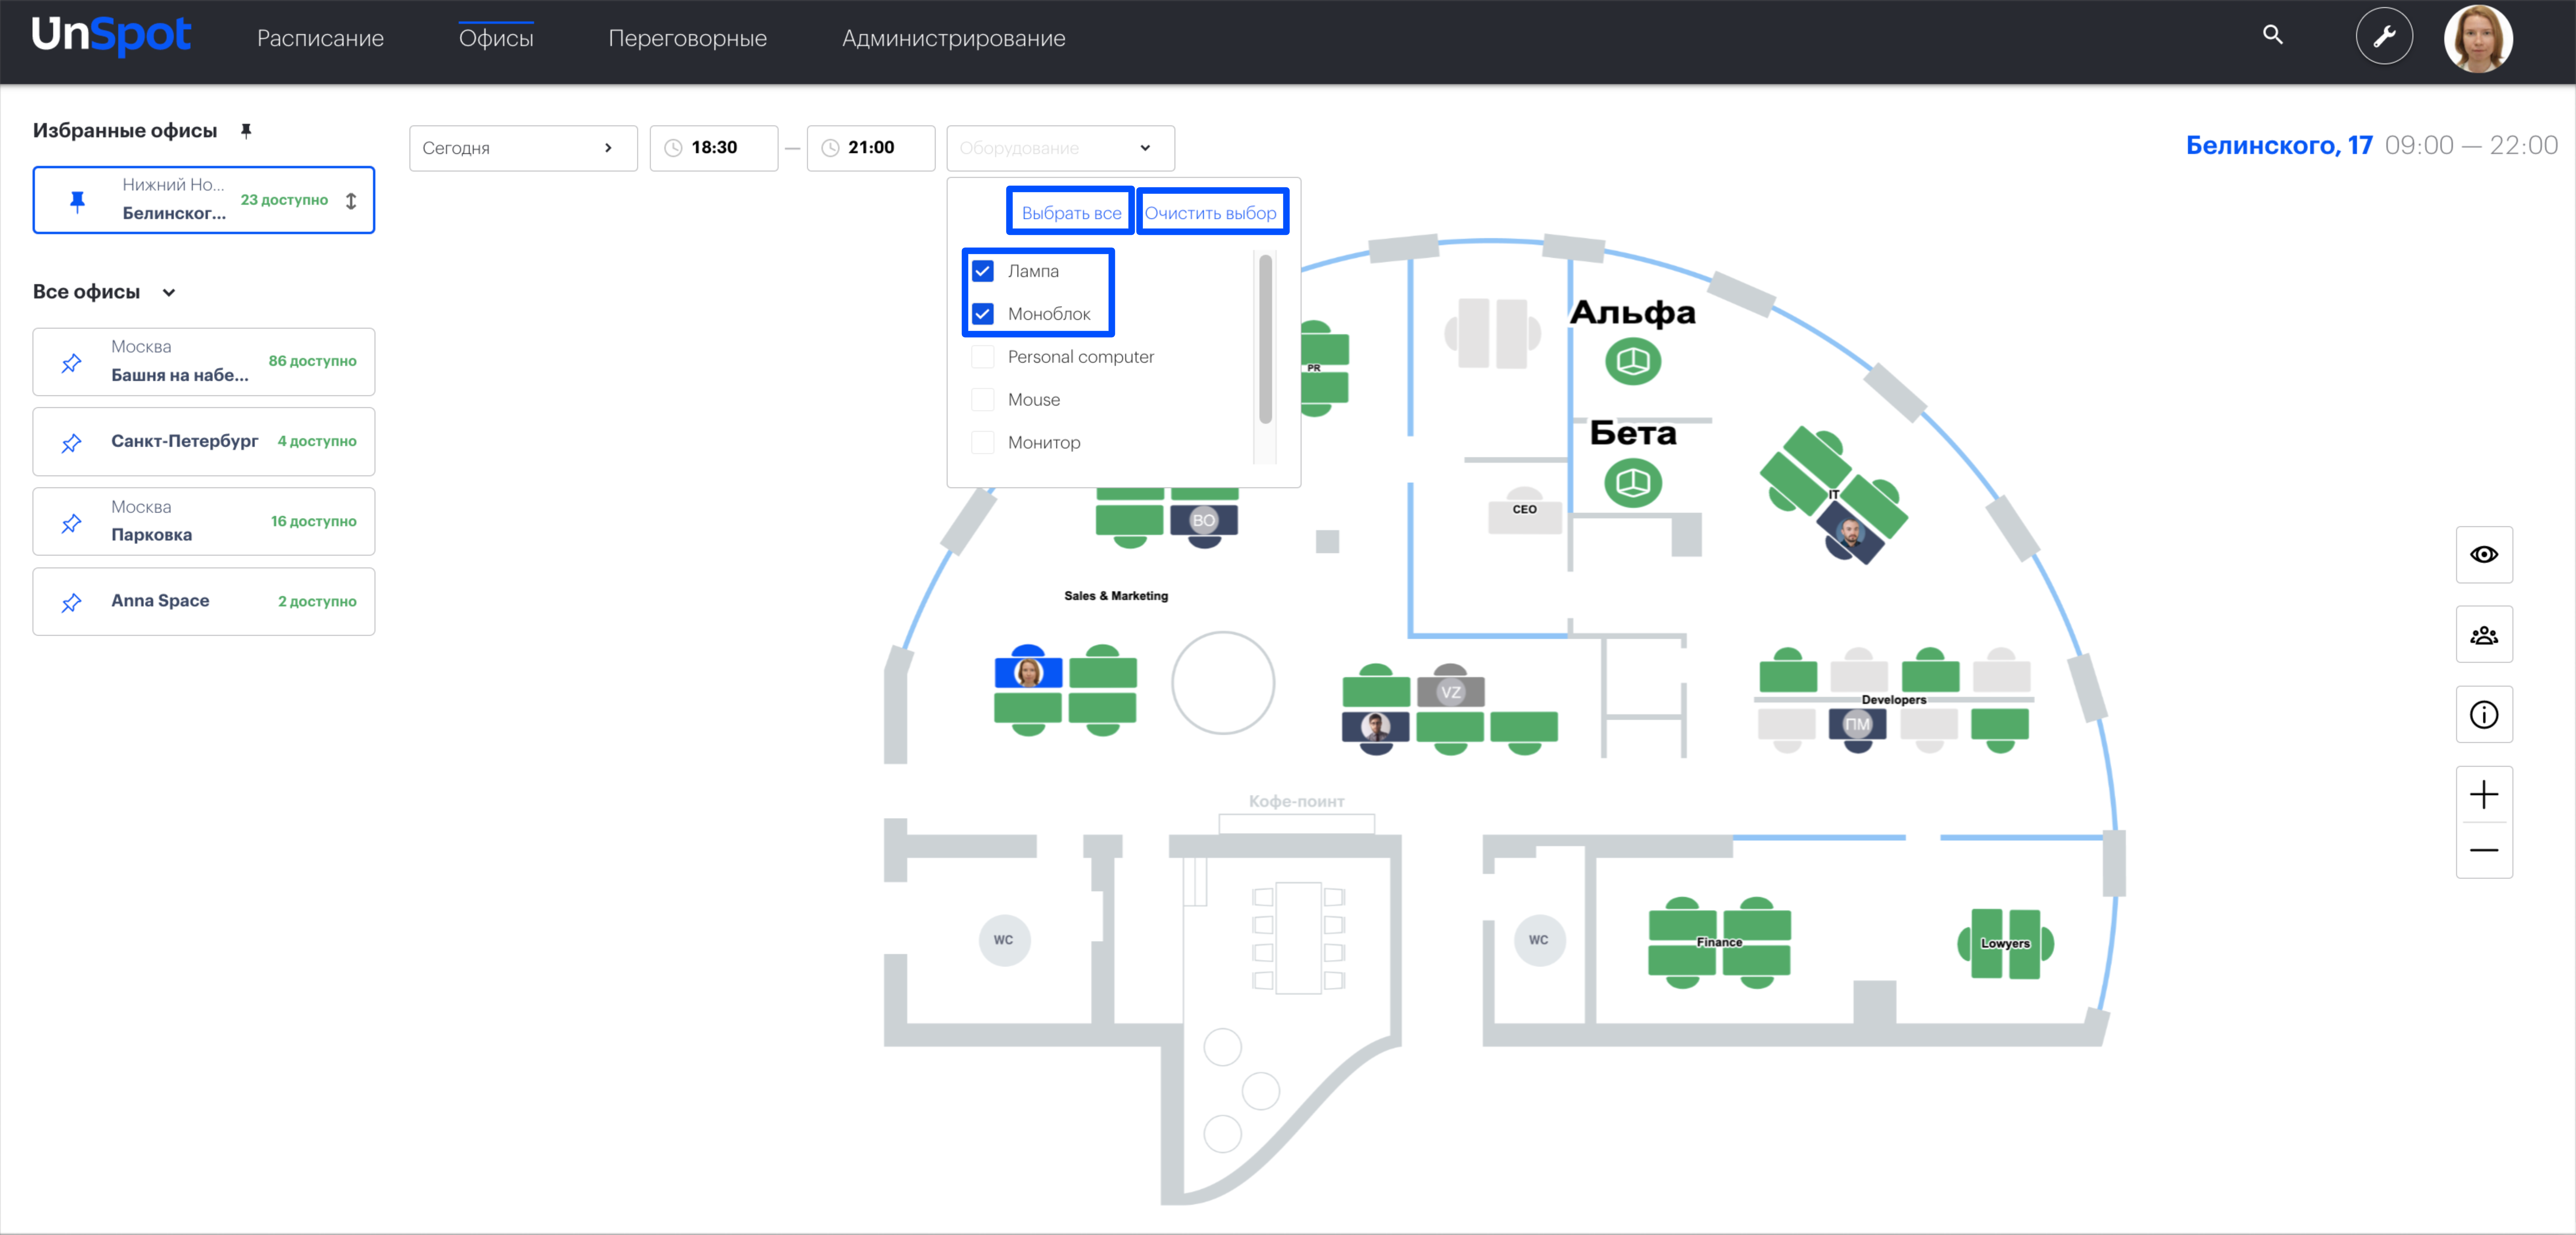This screenshot has height=1235, width=2576.
Task: Go to the Расписание tab
Action: click(320, 38)
